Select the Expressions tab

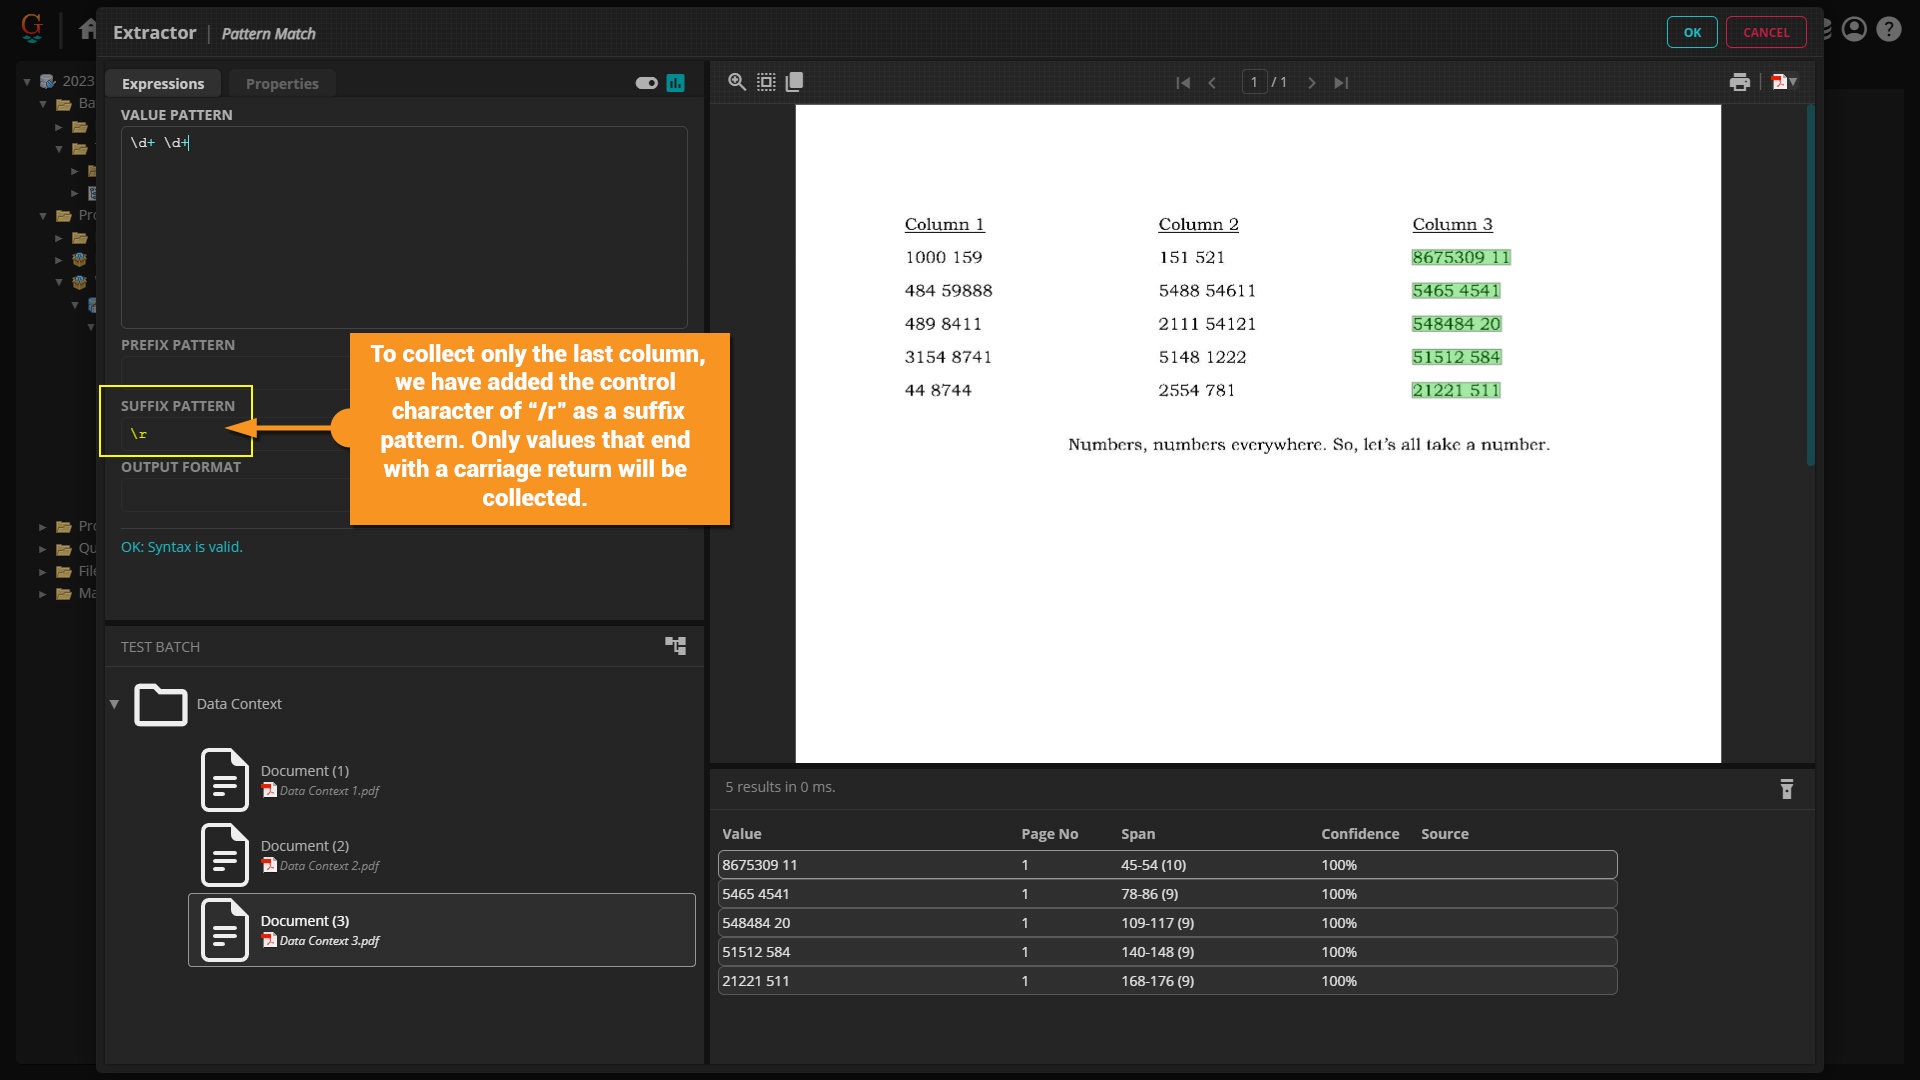(163, 84)
